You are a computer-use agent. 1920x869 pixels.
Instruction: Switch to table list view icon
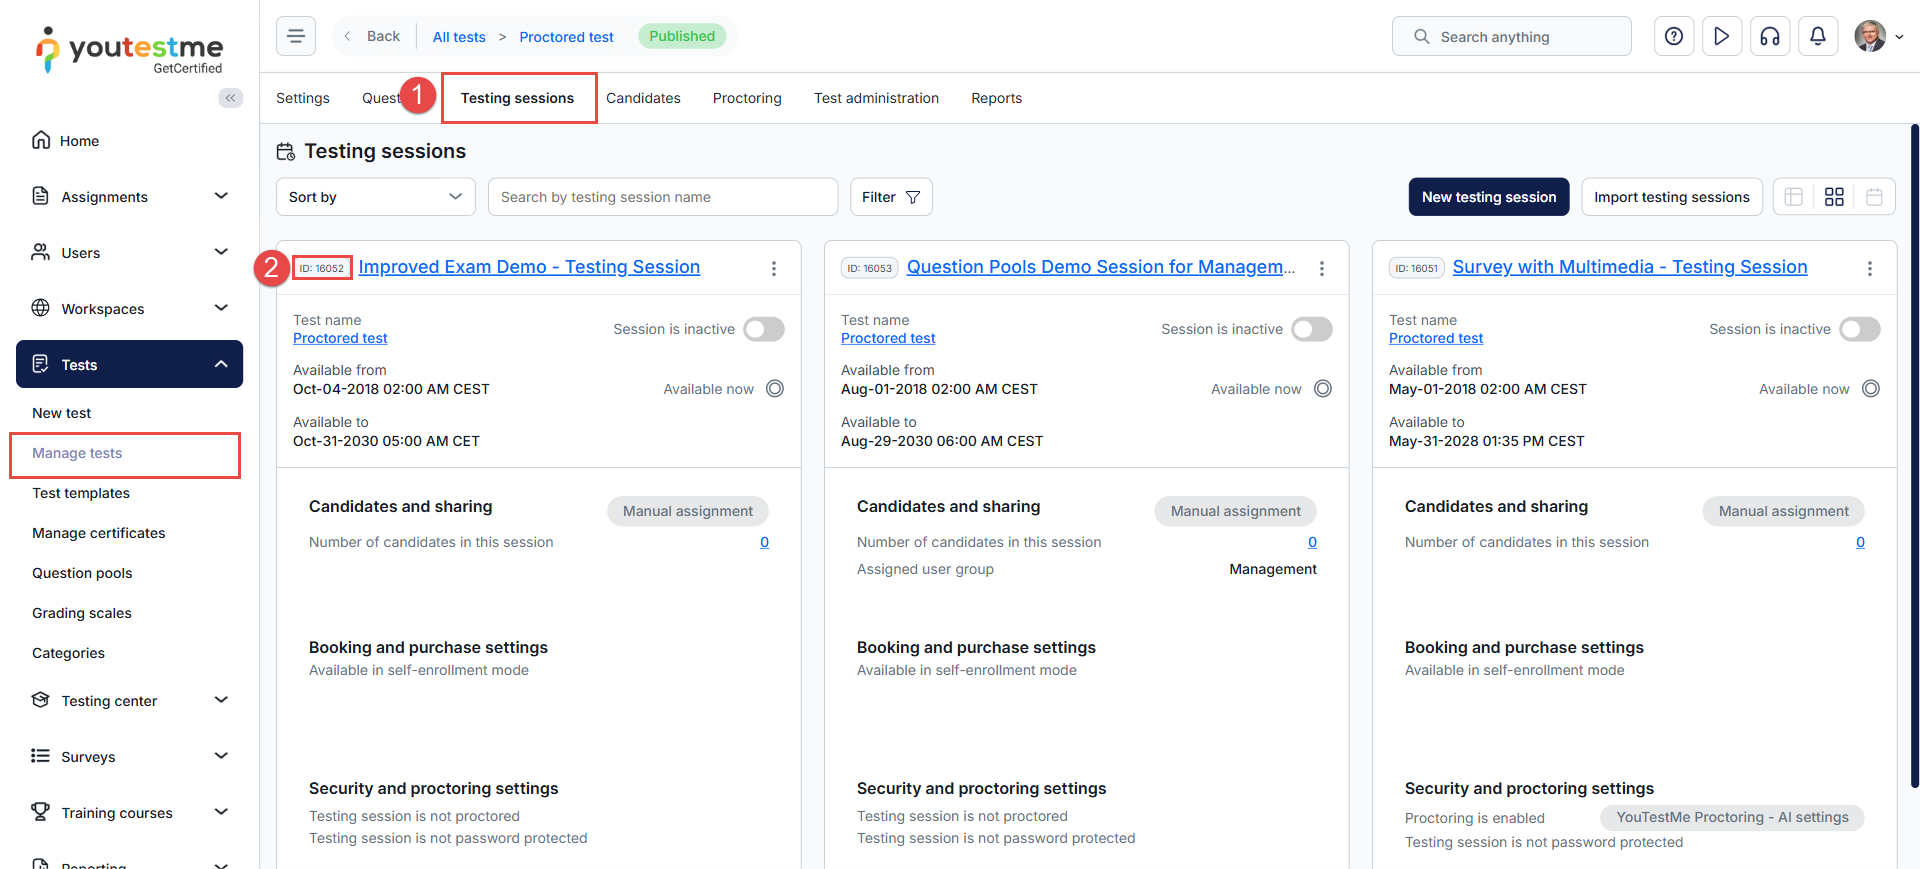pos(1794,197)
